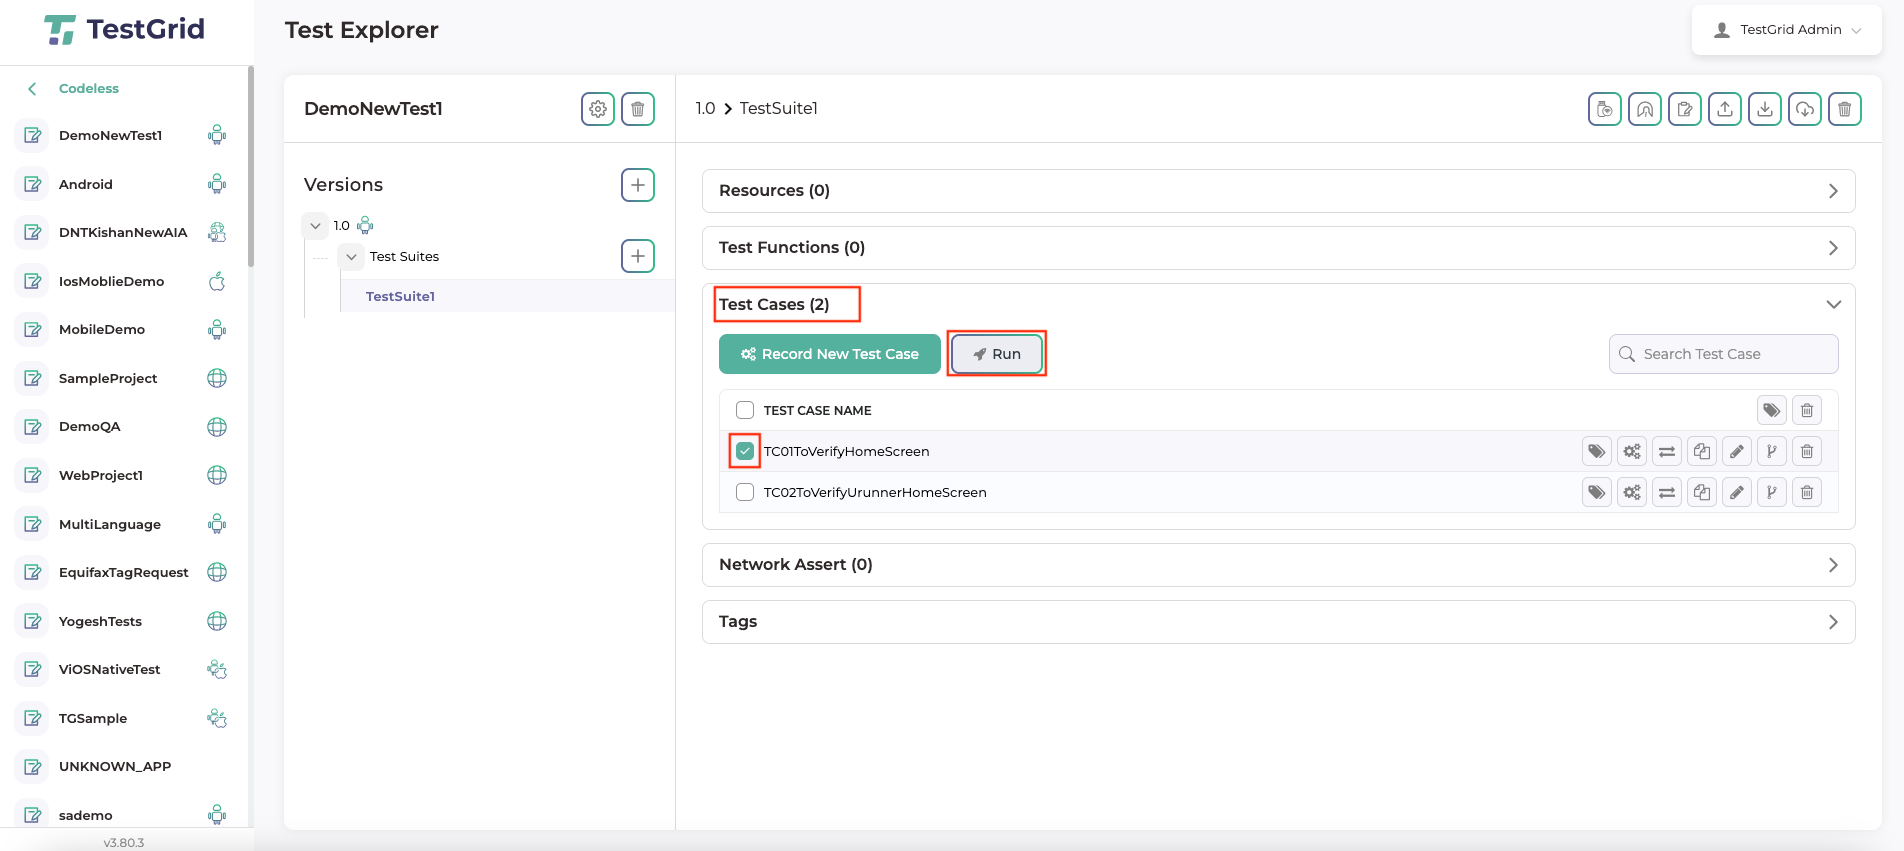Collapse the version 1.0 tree node
The height and width of the screenshot is (851, 1904).
pos(316,226)
